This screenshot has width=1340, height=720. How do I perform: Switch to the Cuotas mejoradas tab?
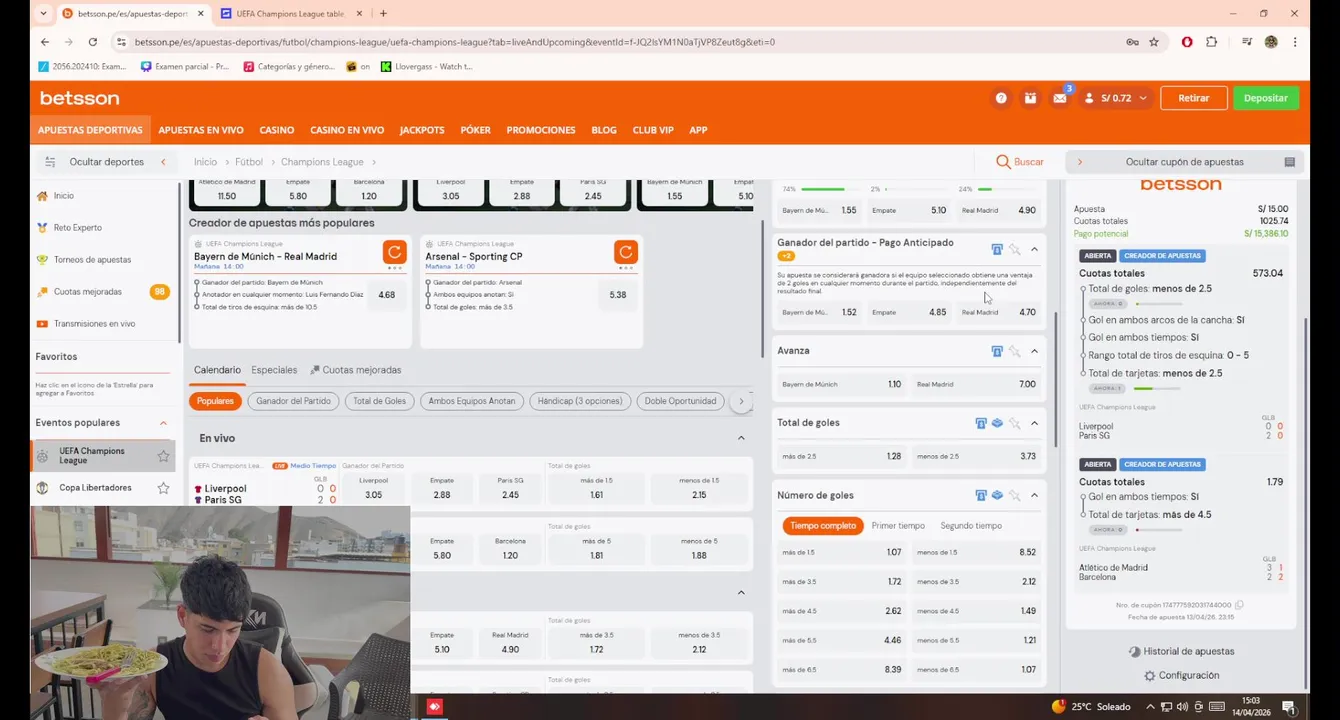(x=355, y=370)
